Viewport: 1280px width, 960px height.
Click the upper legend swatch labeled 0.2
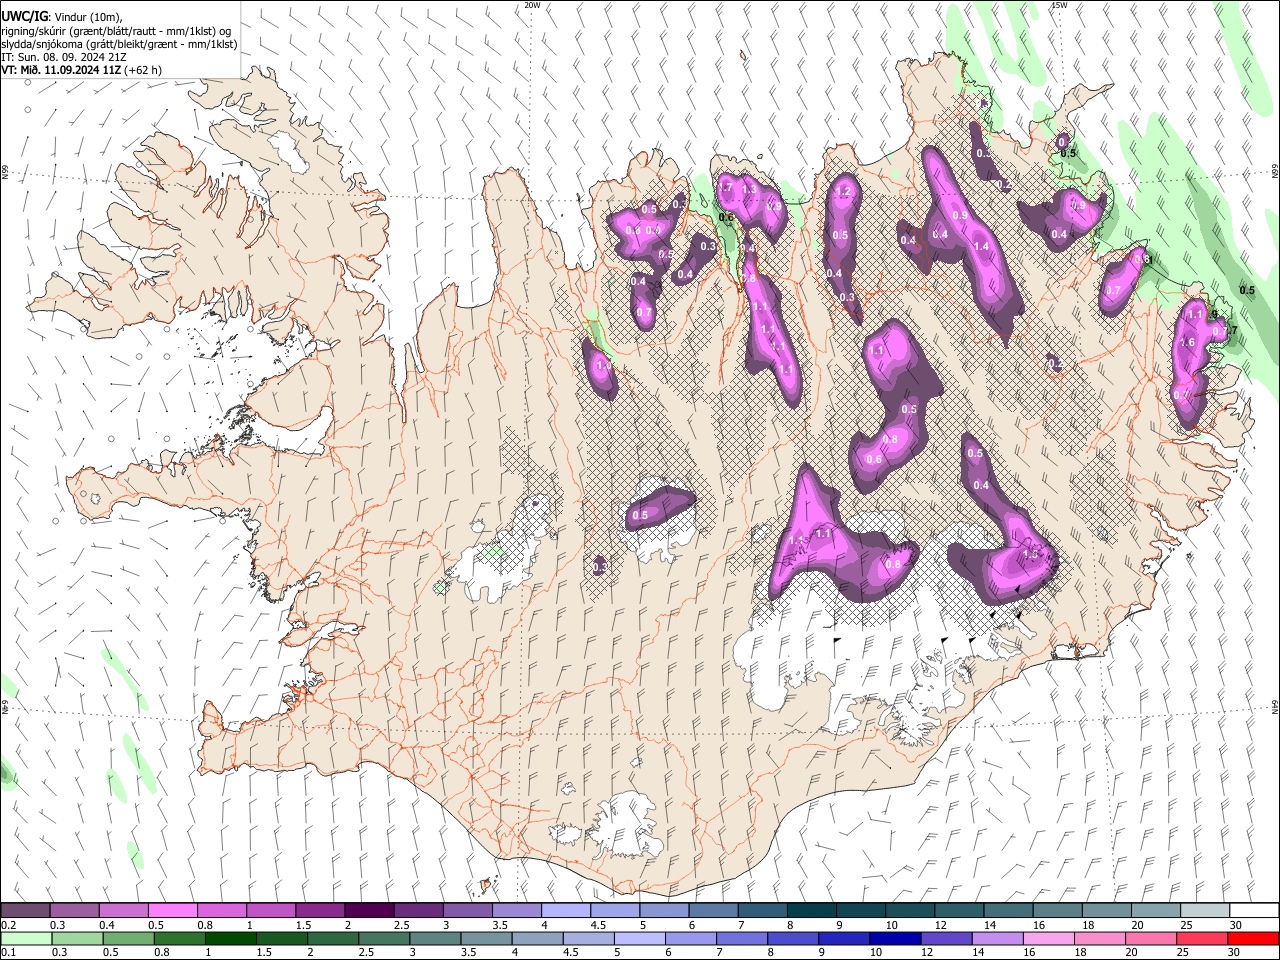tap(25, 911)
